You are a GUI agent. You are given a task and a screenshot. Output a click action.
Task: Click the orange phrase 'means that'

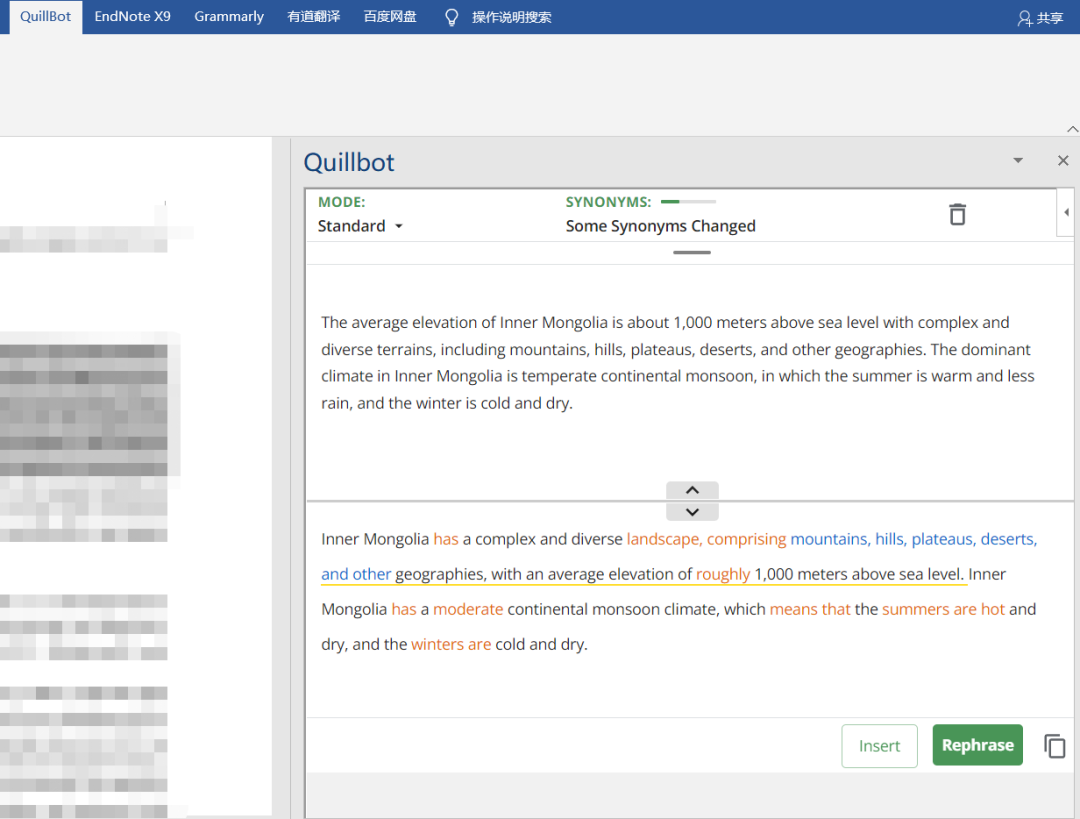(809, 610)
